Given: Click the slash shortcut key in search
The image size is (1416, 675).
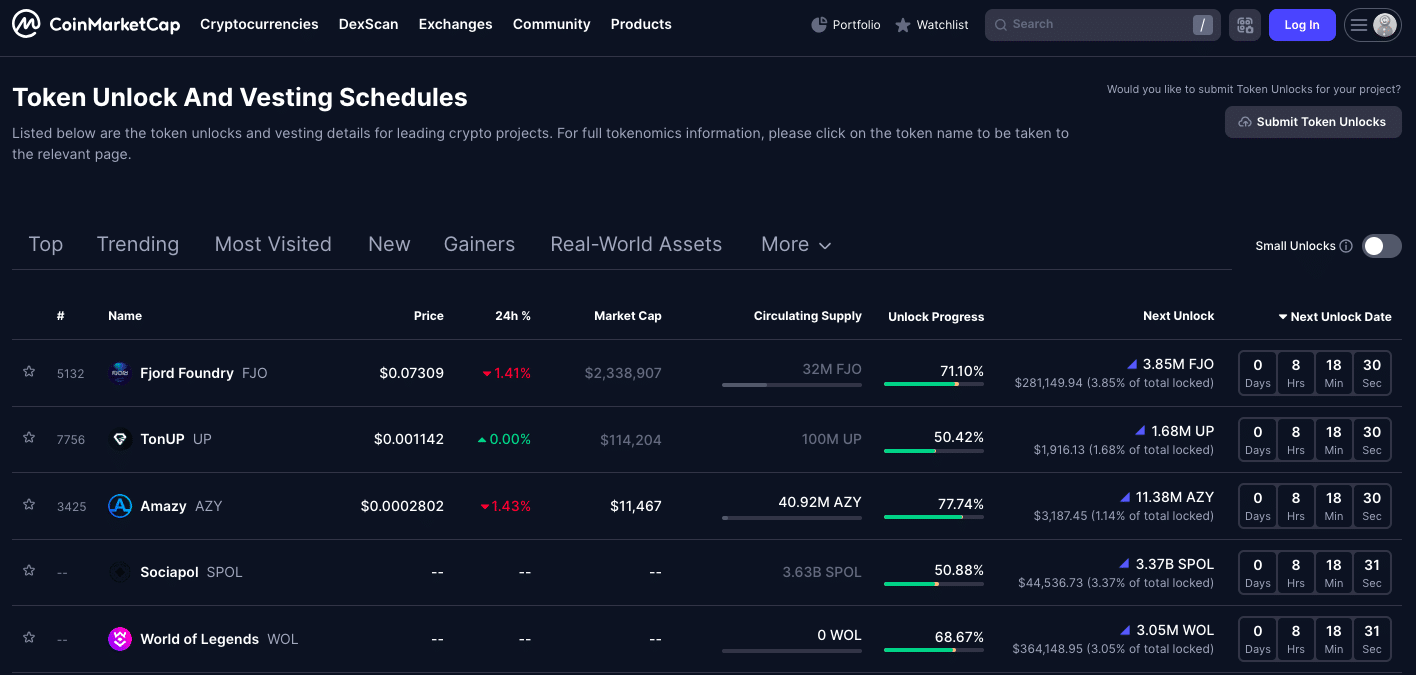Looking at the screenshot, I should click(1203, 25).
